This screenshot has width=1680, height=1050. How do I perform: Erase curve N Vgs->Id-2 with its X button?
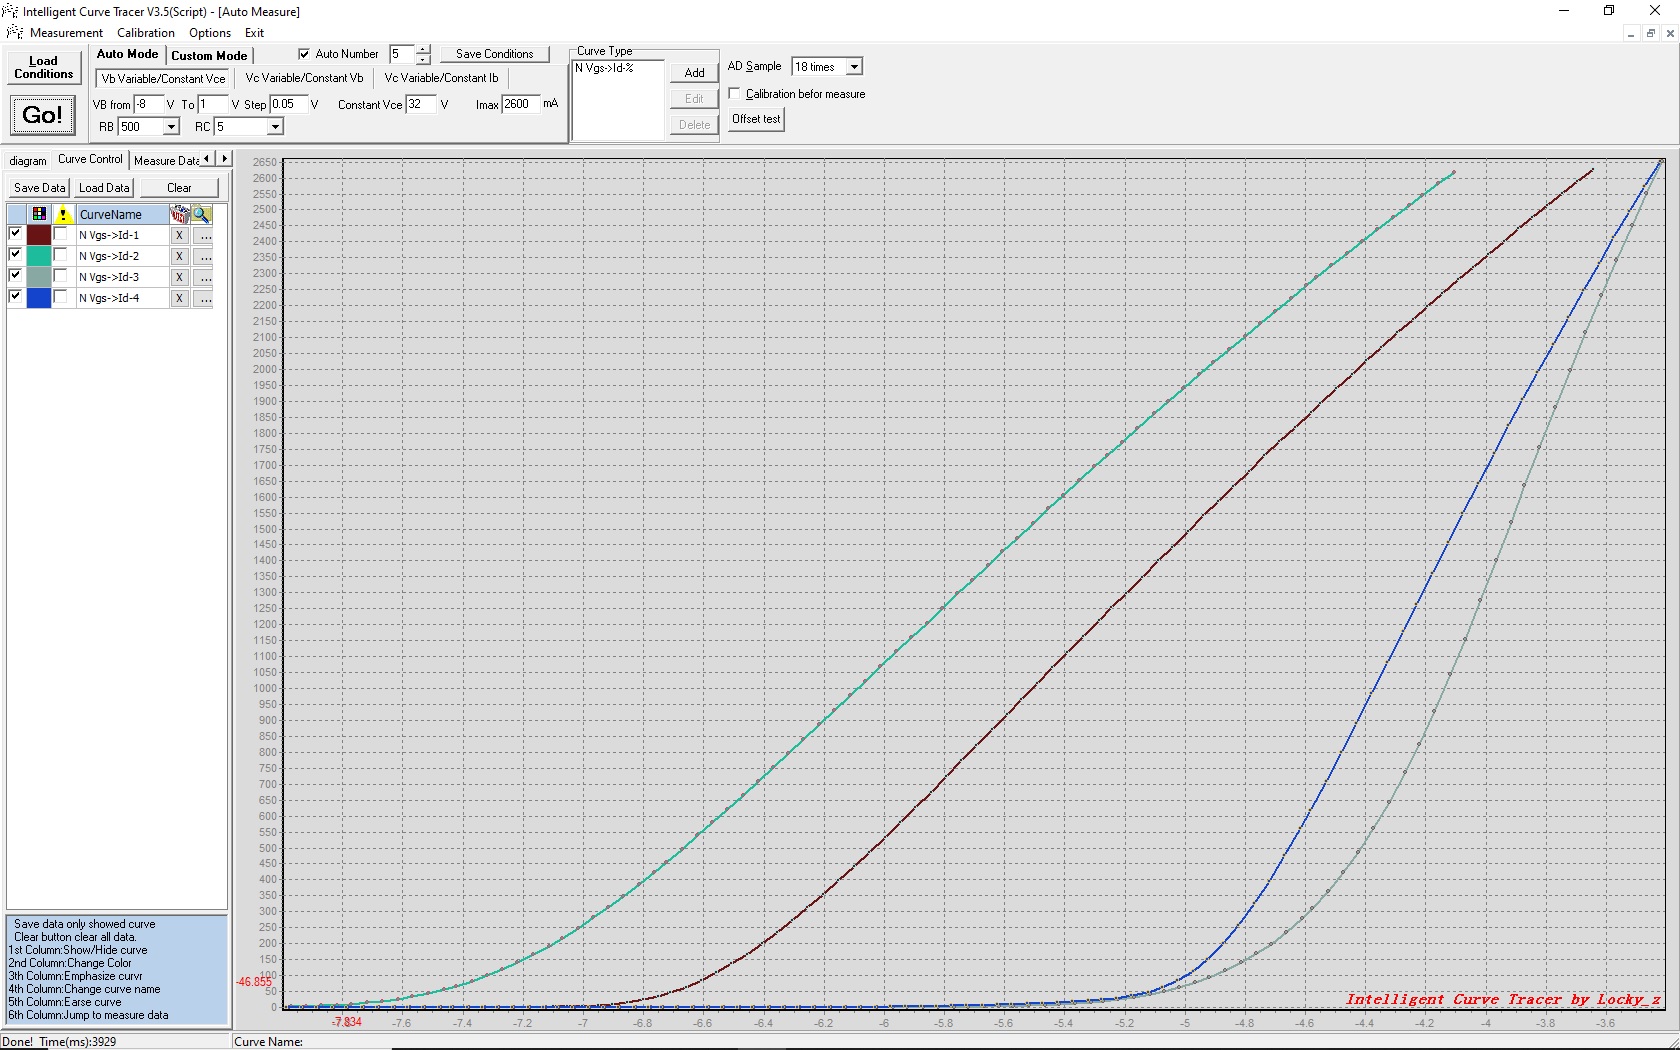click(x=179, y=257)
